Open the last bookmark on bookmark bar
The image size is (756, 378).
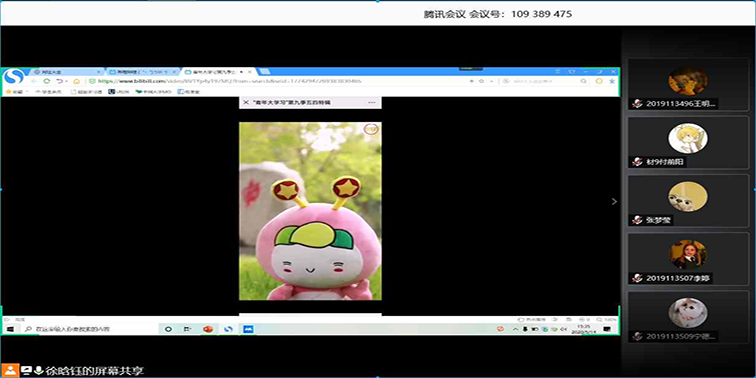click(189, 92)
